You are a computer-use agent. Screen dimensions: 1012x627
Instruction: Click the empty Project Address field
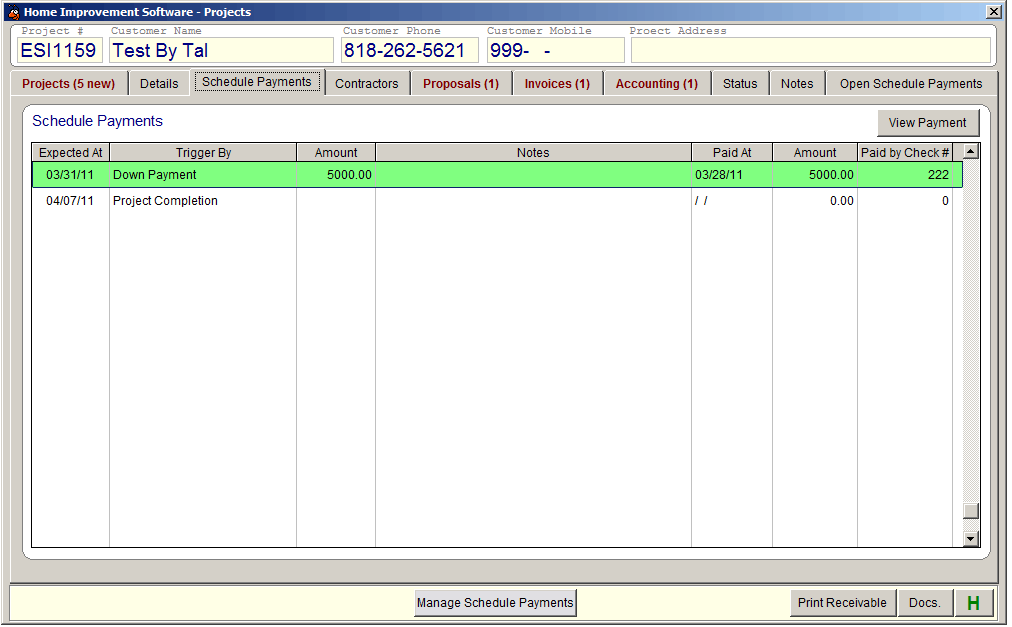click(x=811, y=50)
